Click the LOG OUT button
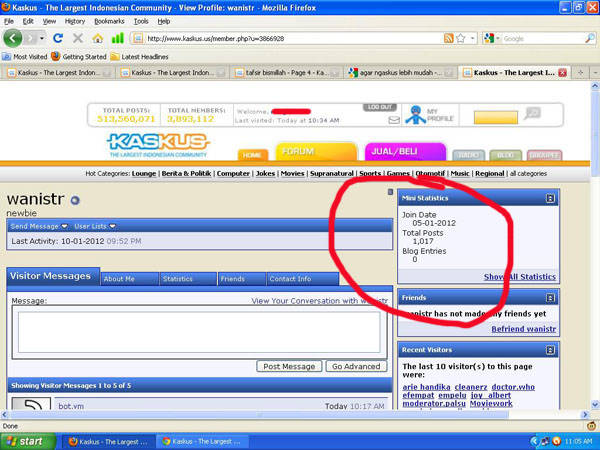600x450 pixels. [380, 107]
